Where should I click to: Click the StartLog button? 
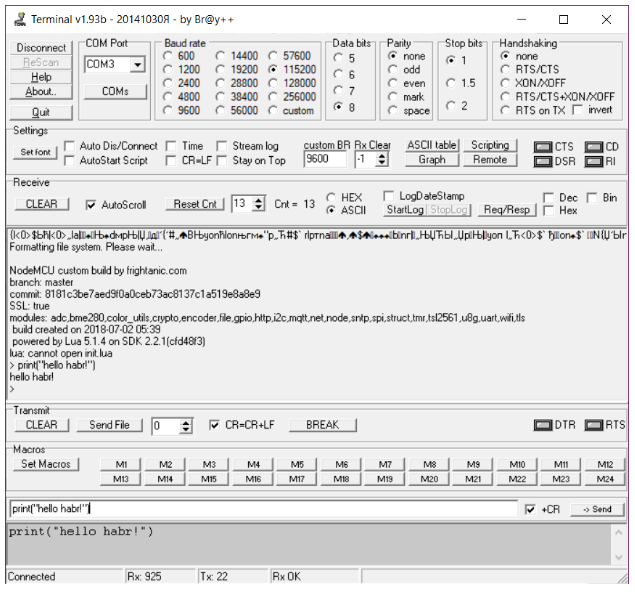(405, 210)
